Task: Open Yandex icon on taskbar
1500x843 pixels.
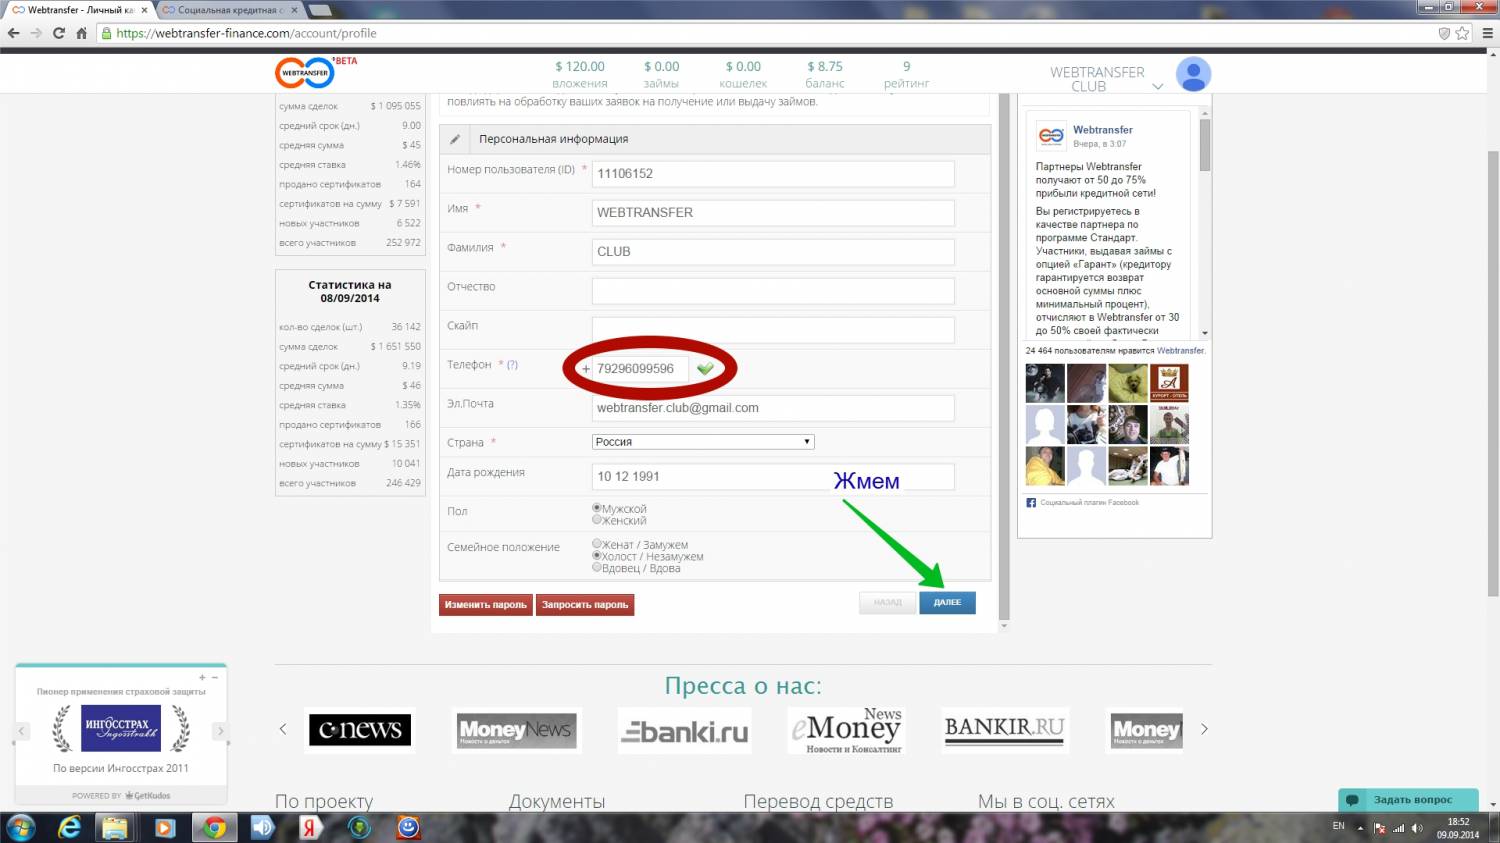Action: pos(310,828)
